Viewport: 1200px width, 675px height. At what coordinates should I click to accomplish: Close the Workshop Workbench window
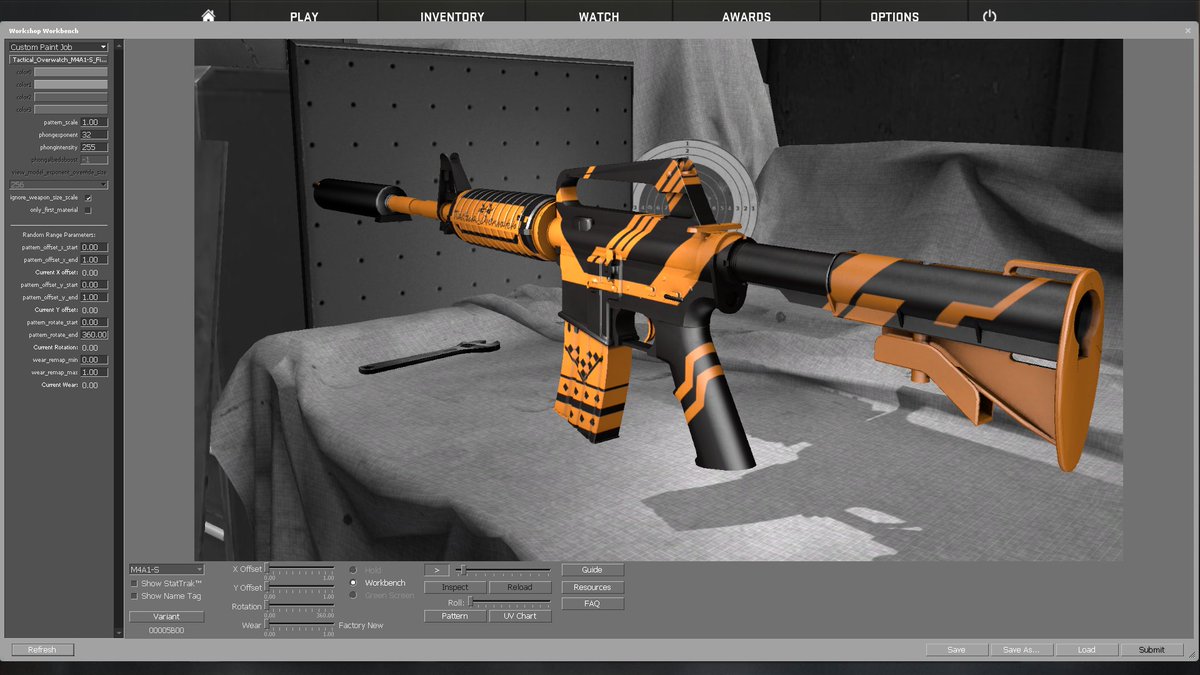click(1187, 31)
